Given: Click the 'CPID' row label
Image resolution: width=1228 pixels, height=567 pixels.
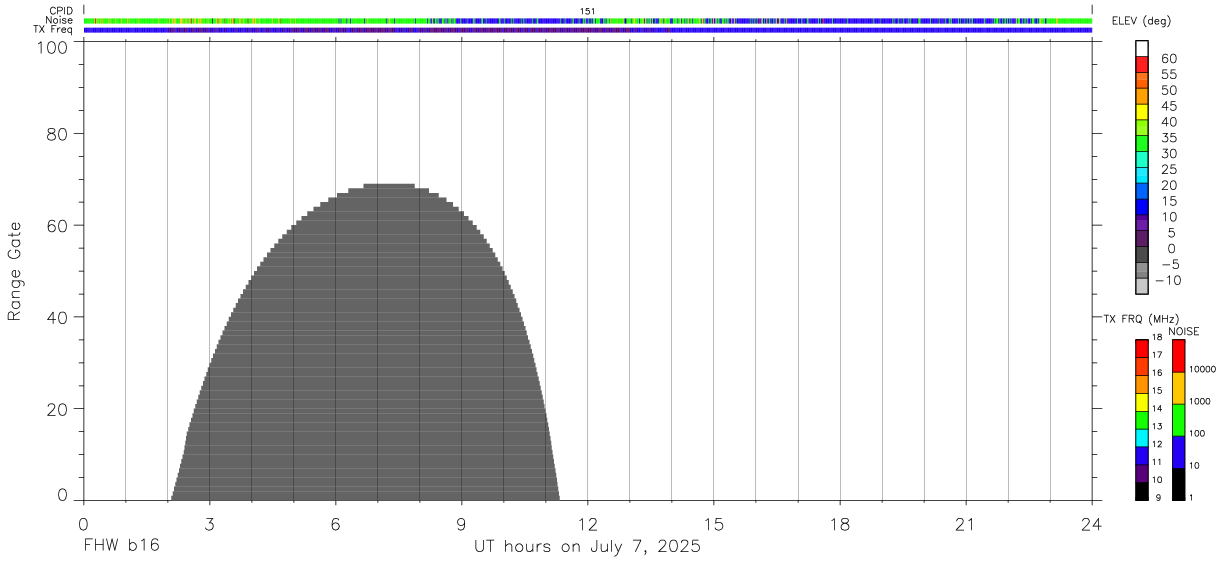Looking at the screenshot, I should pos(62,11).
